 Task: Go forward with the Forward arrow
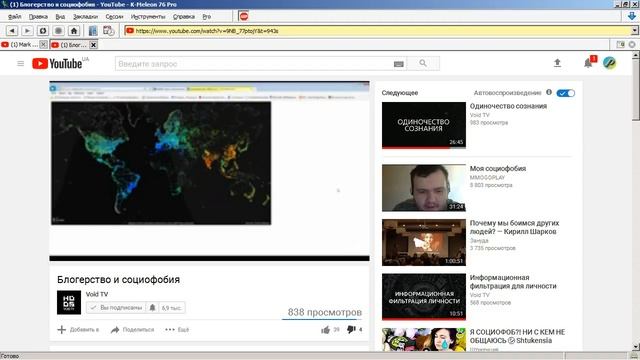click(x=27, y=31)
